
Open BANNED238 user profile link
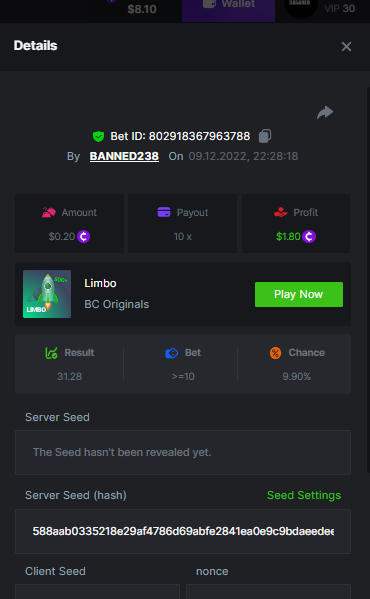click(x=124, y=156)
